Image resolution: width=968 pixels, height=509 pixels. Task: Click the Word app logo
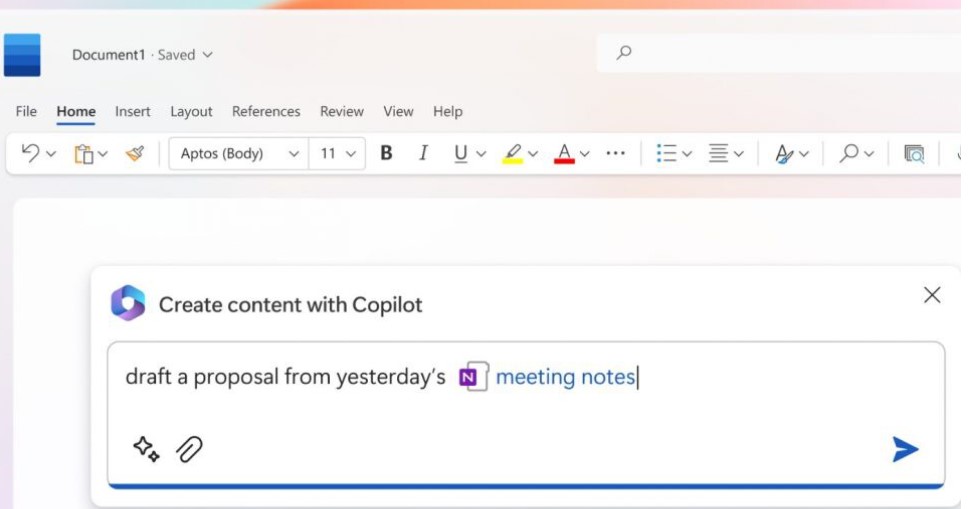(22, 55)
